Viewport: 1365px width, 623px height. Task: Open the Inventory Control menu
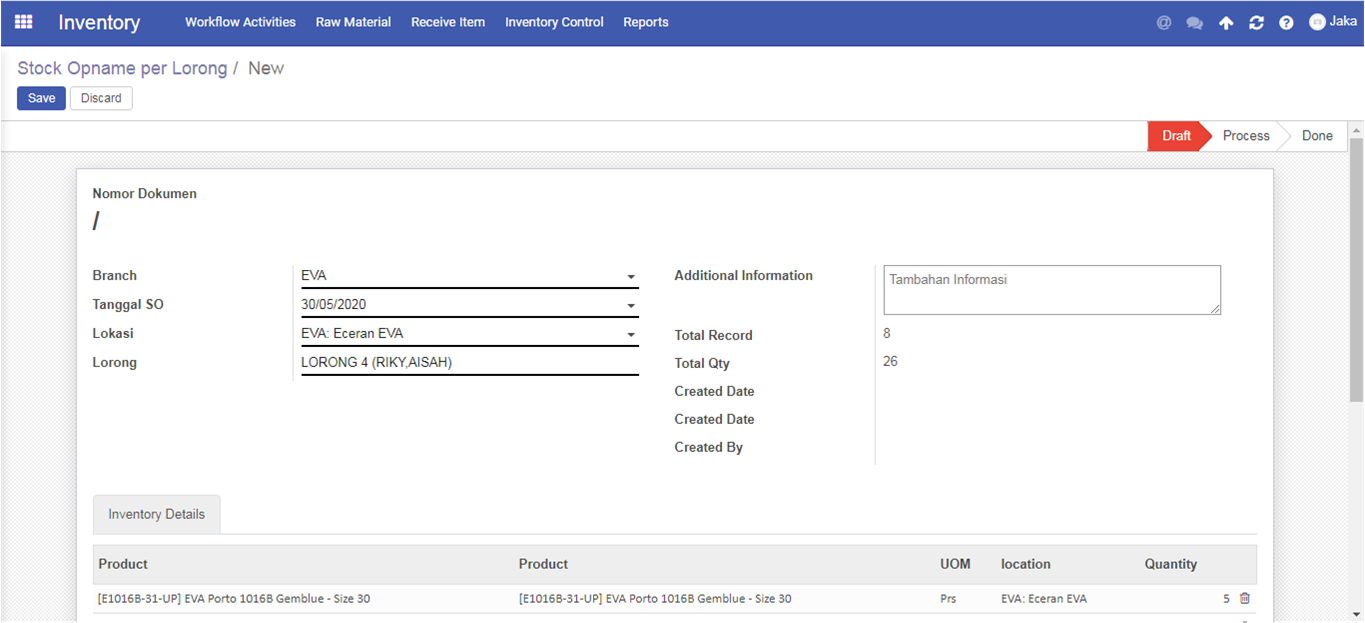click(554, 22)
